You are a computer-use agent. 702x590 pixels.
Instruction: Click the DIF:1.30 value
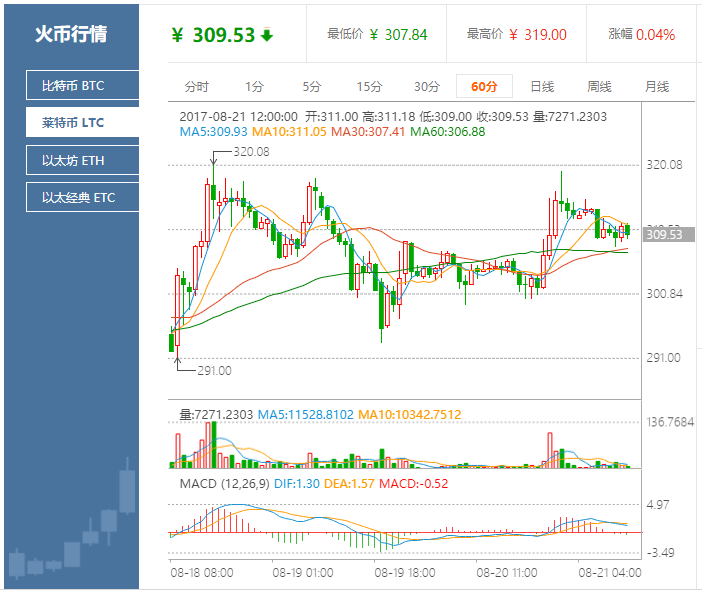click(x=296, y=483)
